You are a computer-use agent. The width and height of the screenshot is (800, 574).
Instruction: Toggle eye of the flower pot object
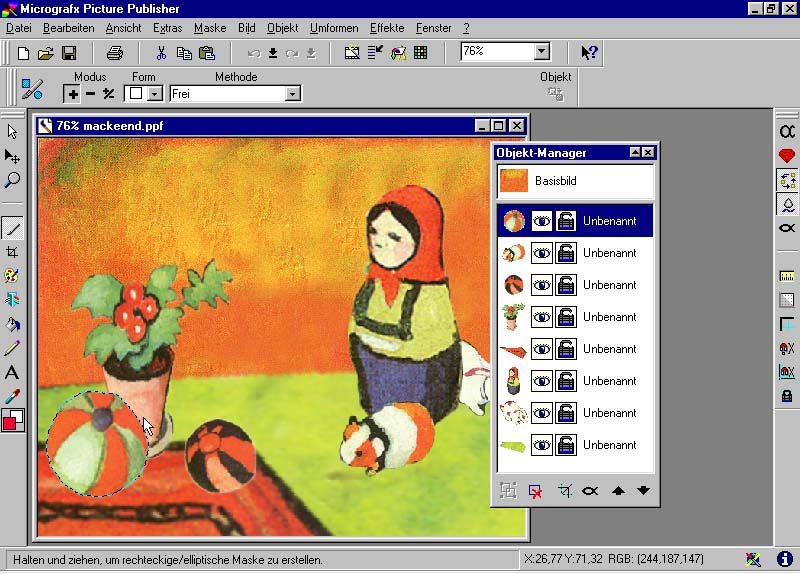pyautogui.click(x=541, y=317)
